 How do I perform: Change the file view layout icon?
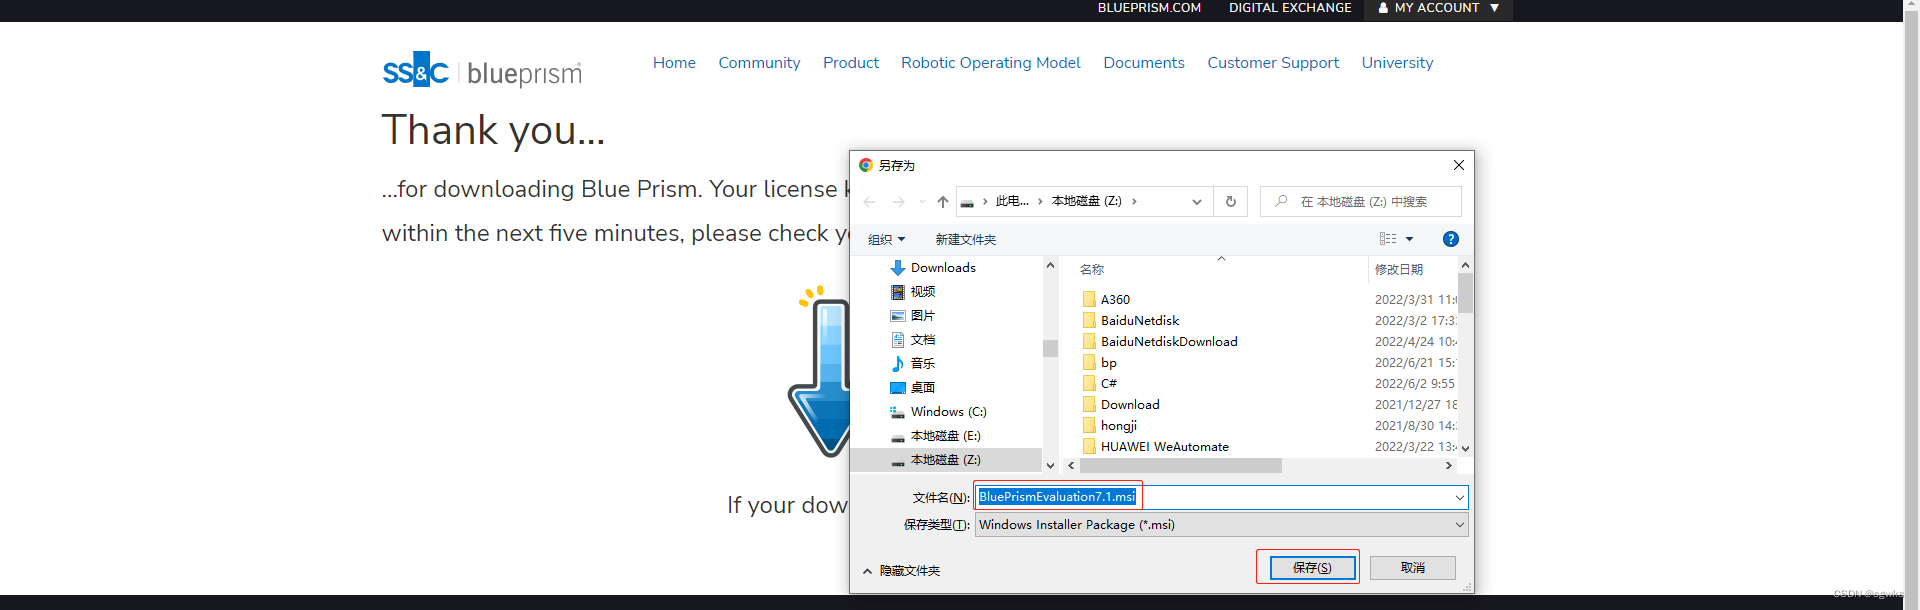(x=1388, y=239)
